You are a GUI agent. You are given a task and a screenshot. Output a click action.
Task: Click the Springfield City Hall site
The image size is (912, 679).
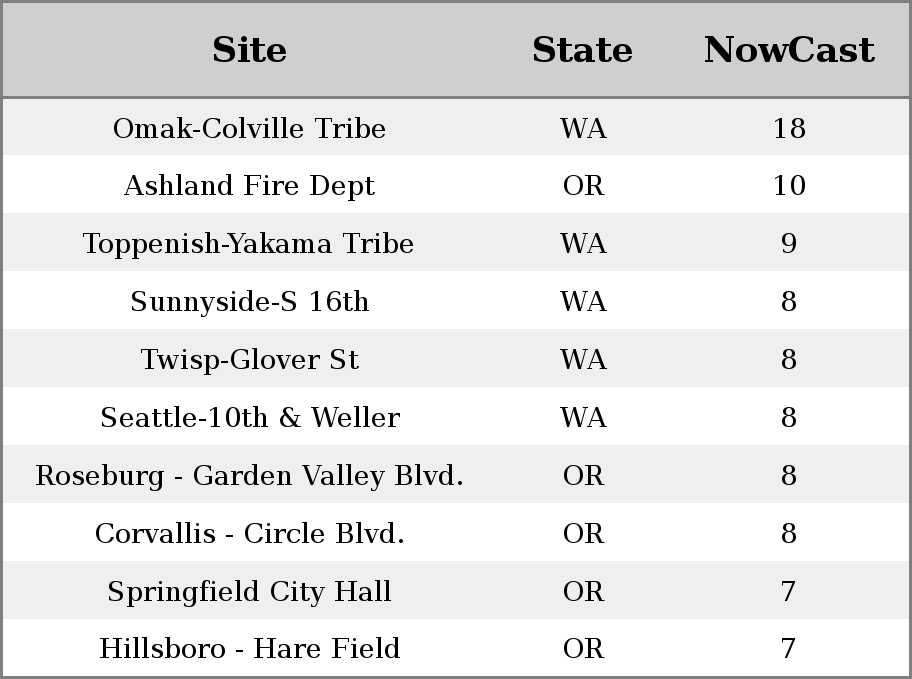click(x=250, y=591)
